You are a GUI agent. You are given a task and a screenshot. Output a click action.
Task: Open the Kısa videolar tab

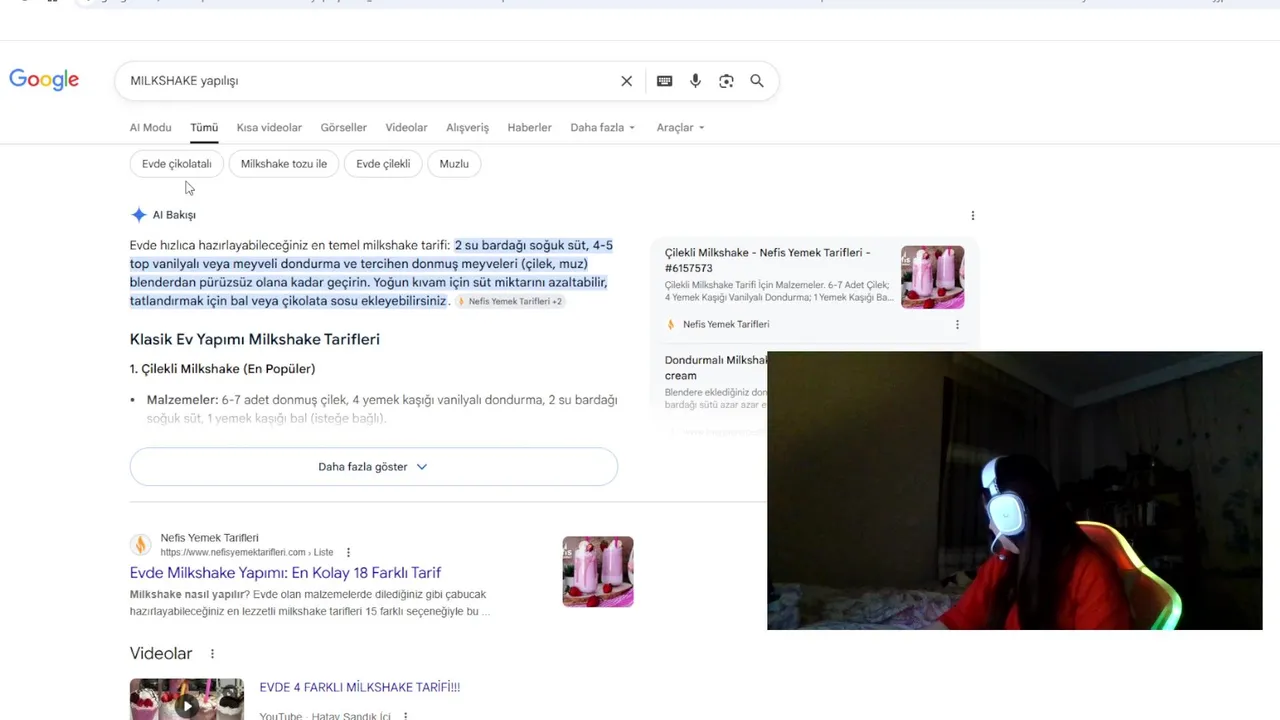pyautogui.click(x=269, y=128)
